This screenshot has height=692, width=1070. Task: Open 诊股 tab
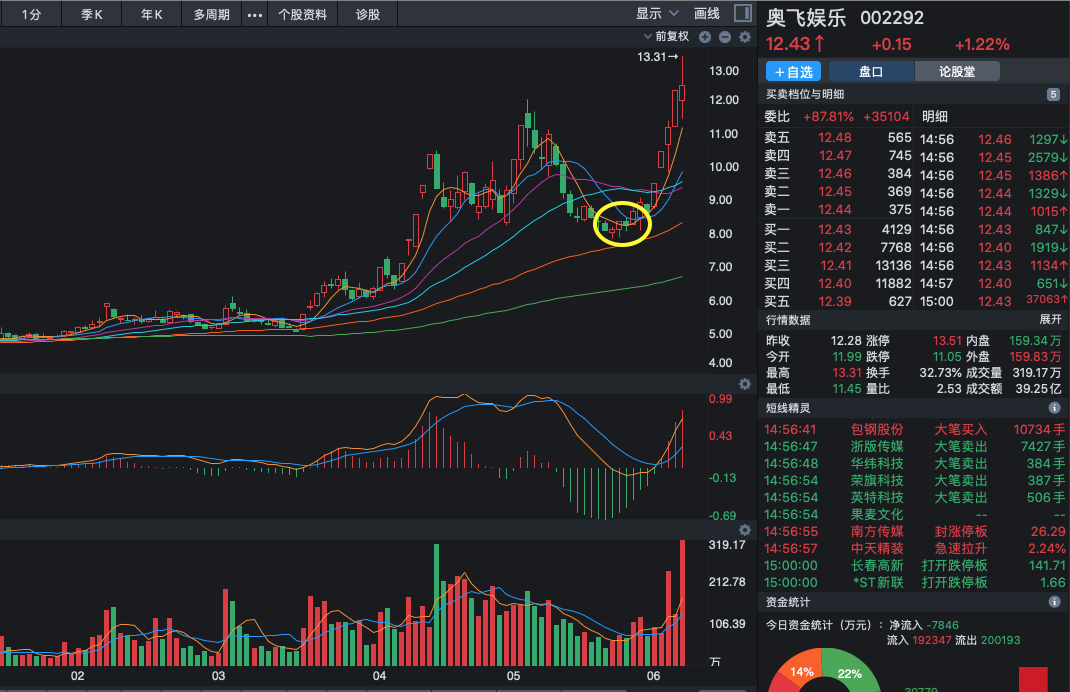pyautogui.click(x=368, y=14)
